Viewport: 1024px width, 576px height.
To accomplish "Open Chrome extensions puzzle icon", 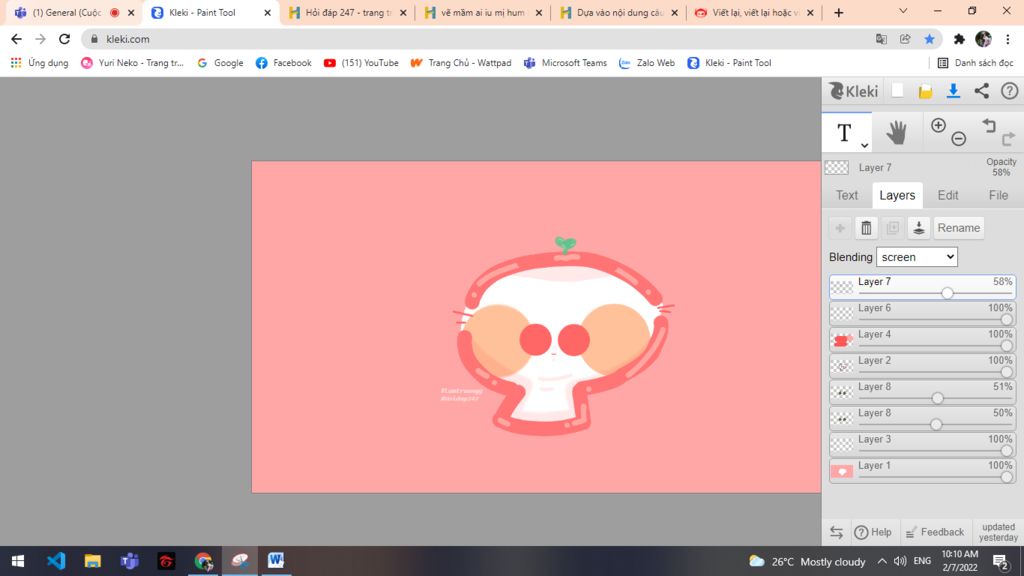I will point(959,39).
